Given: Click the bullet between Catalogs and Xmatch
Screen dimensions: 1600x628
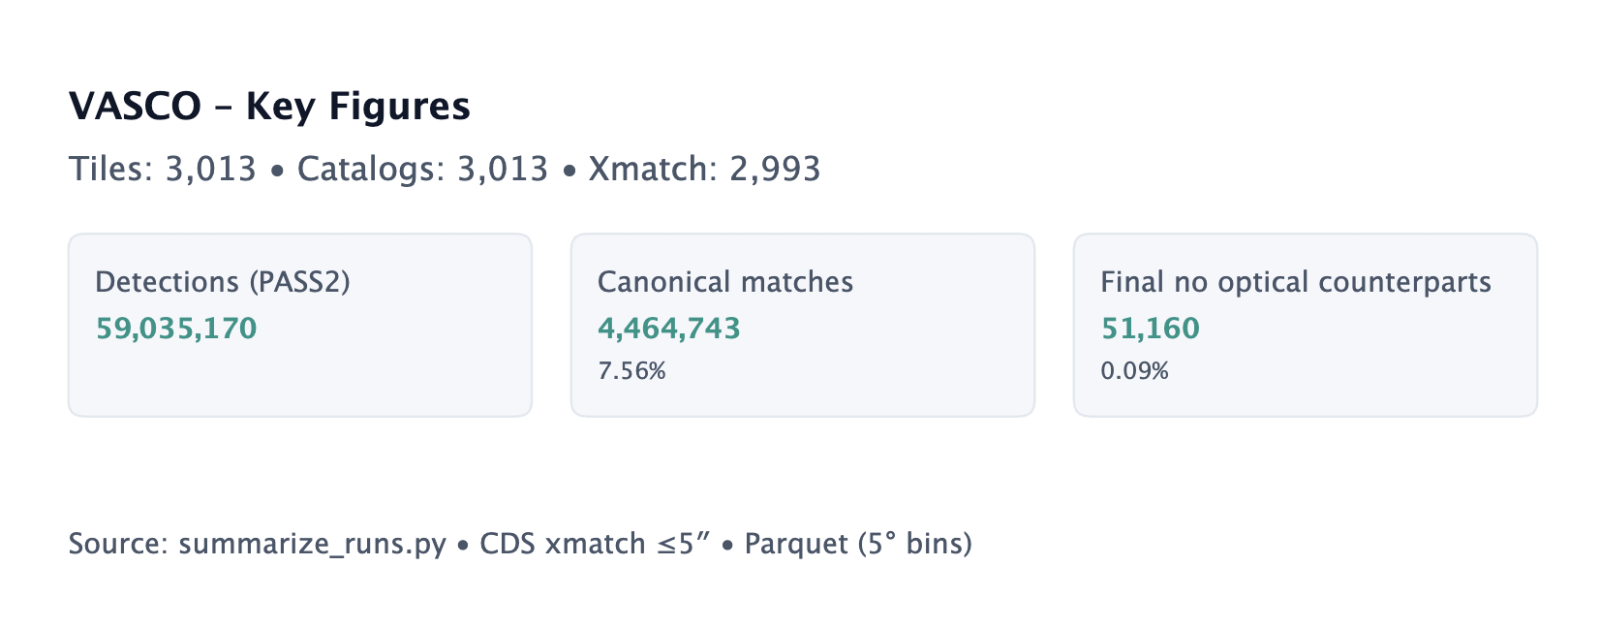Looking at the screenshot, I should point(569,171).
